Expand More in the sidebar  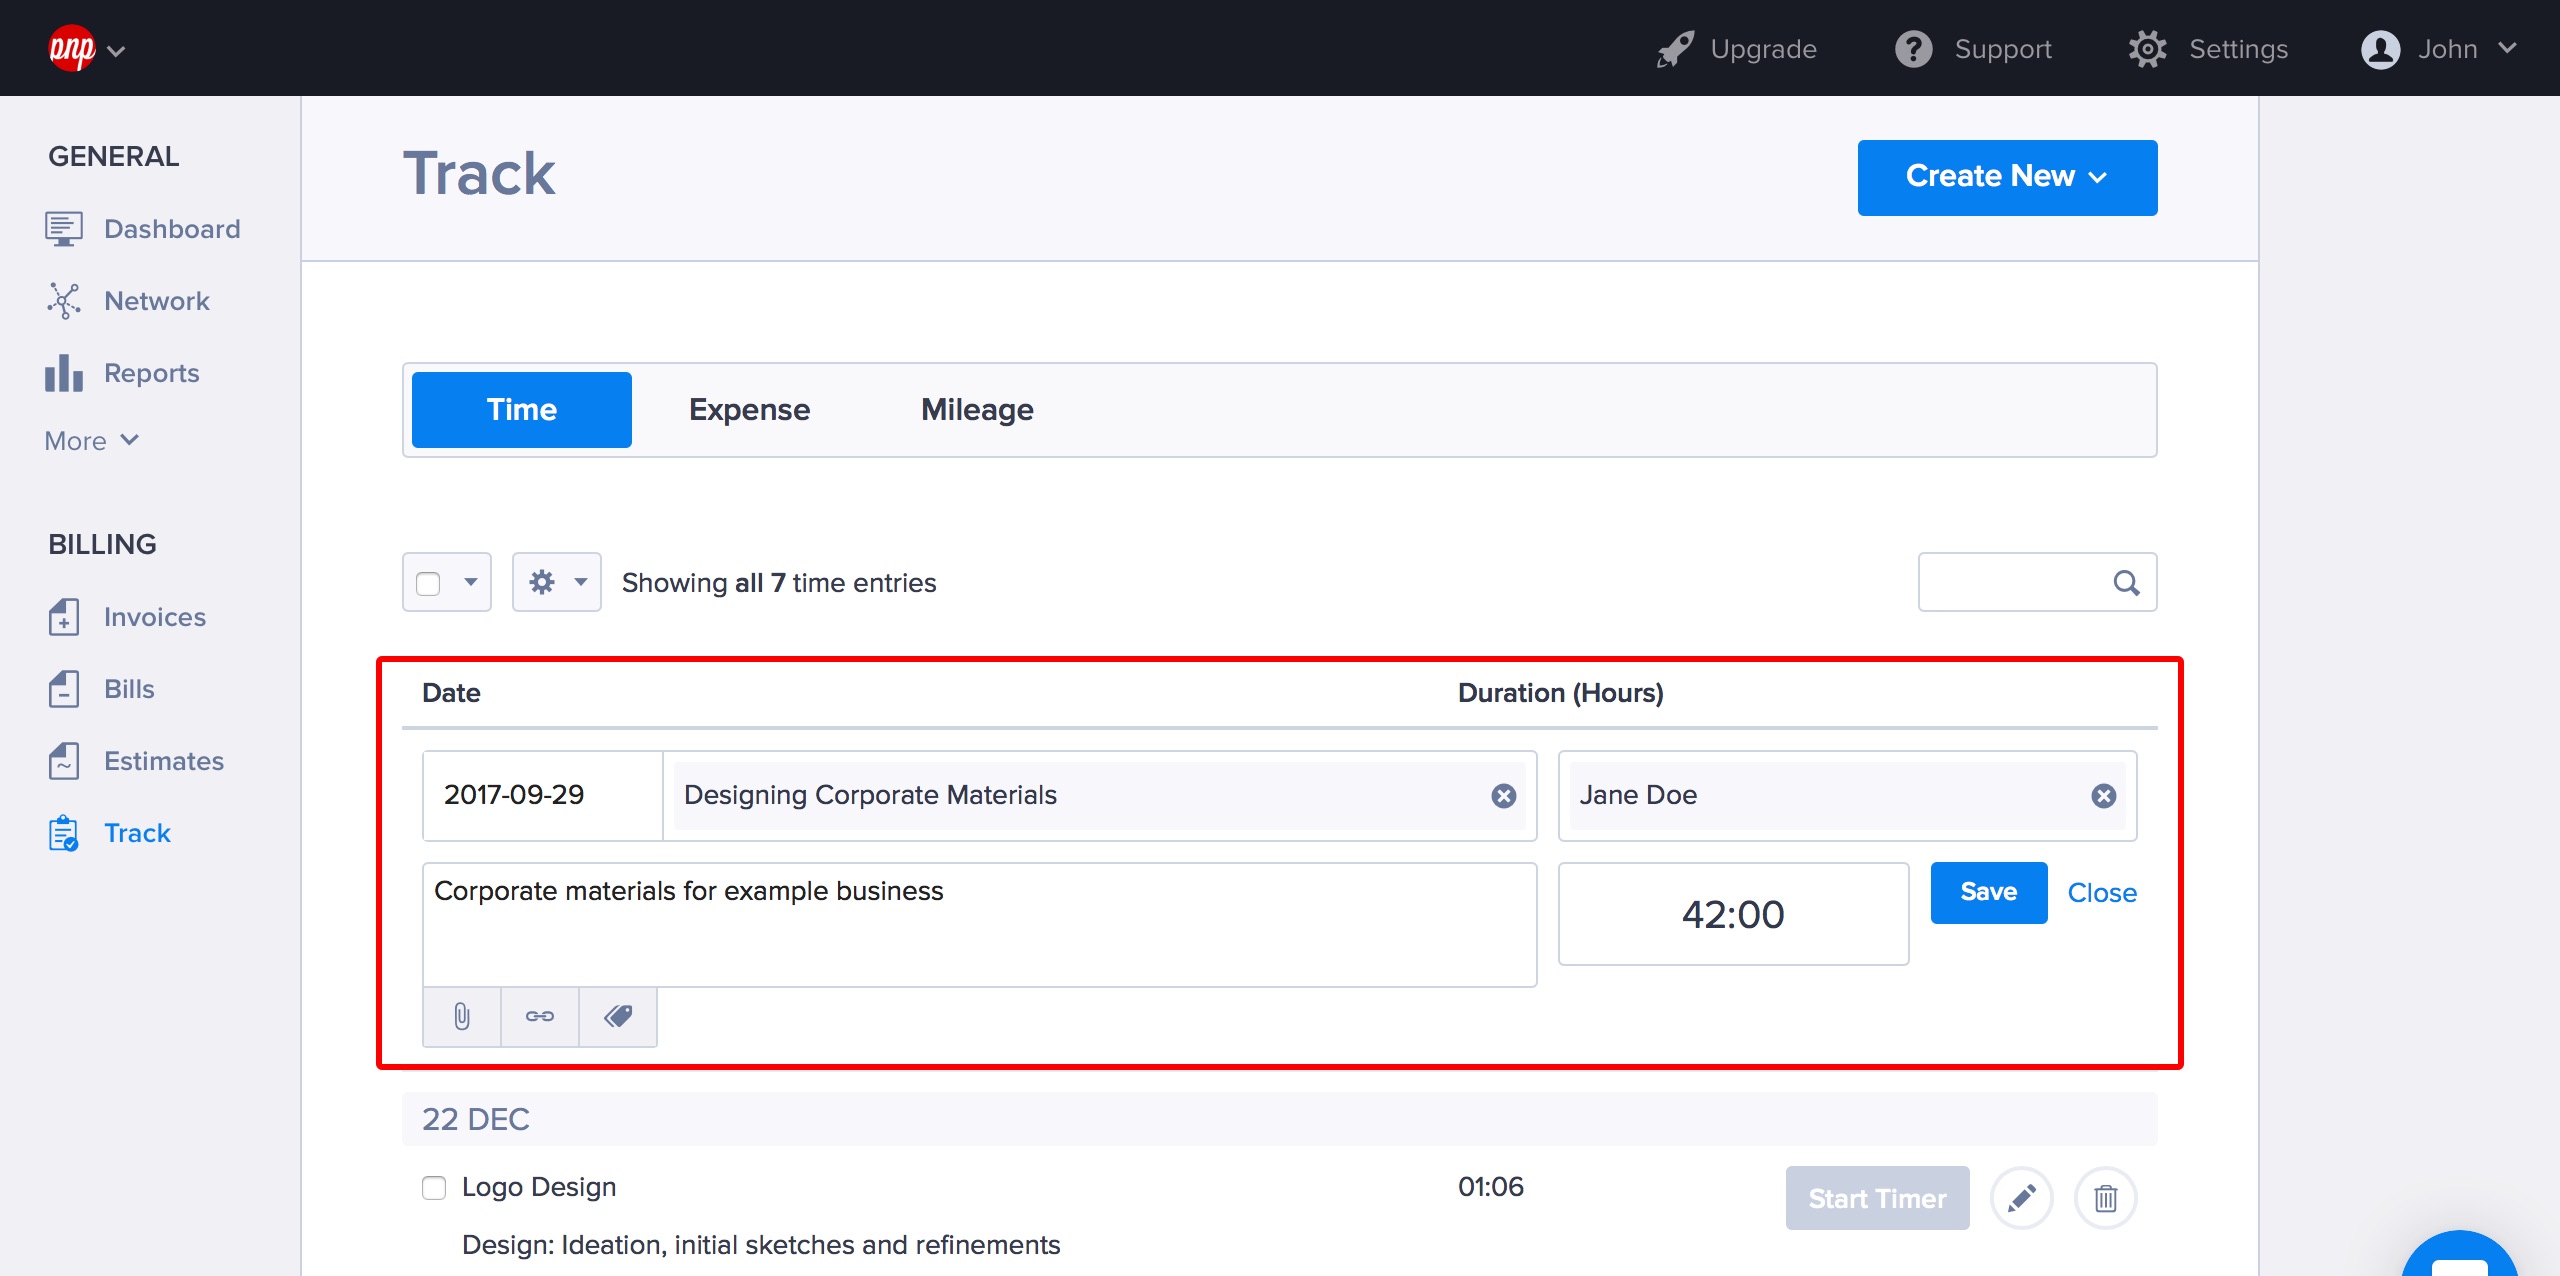click(92, 441)
